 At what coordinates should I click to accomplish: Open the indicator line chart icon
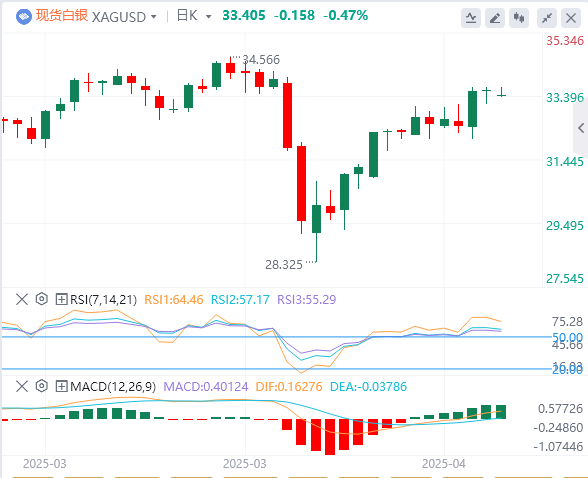tap(471, 18)
